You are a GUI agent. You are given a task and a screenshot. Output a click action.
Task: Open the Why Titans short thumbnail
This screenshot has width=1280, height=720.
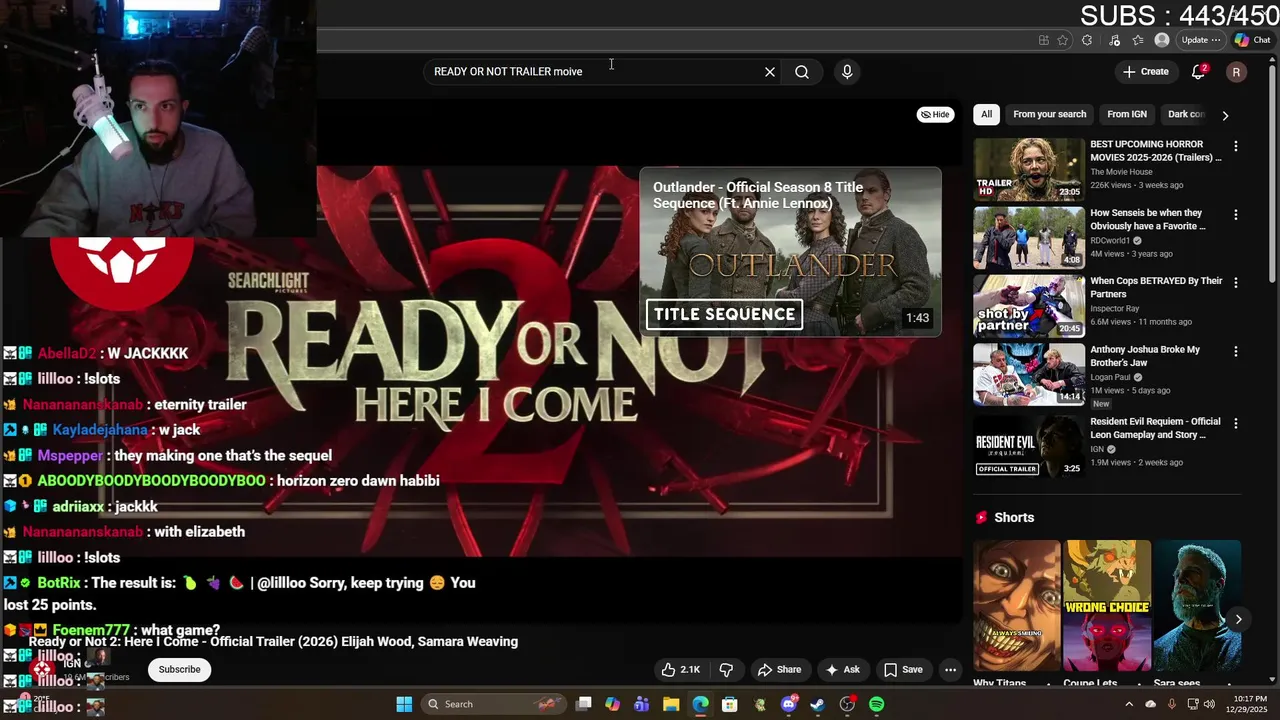(x=1017, y=606)
